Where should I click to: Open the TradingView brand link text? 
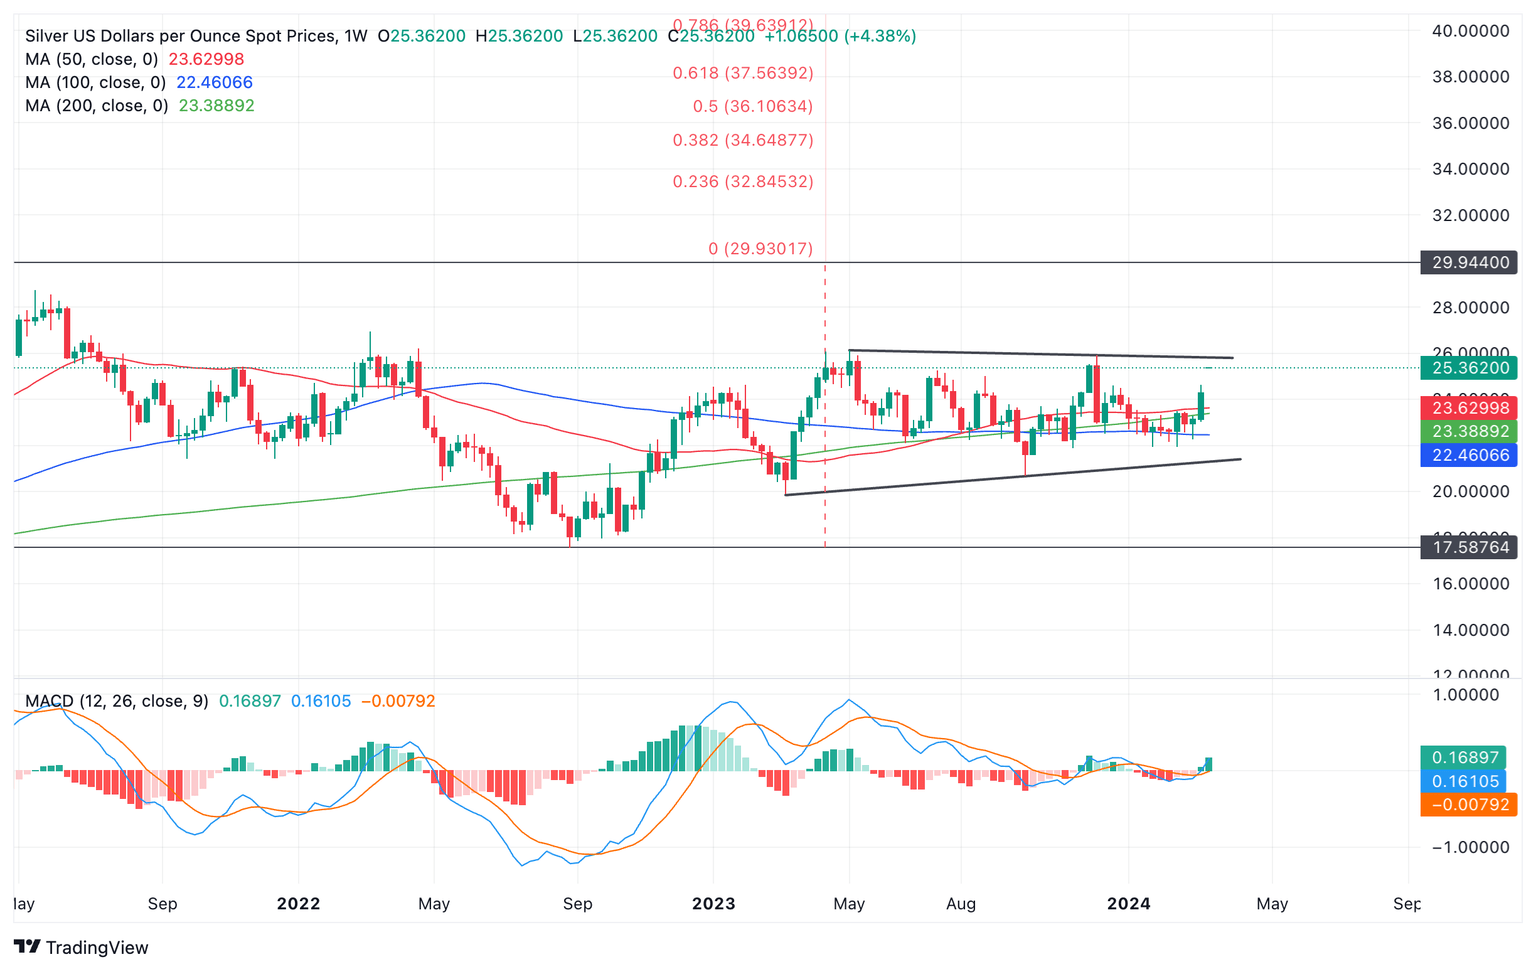point(97,947)
